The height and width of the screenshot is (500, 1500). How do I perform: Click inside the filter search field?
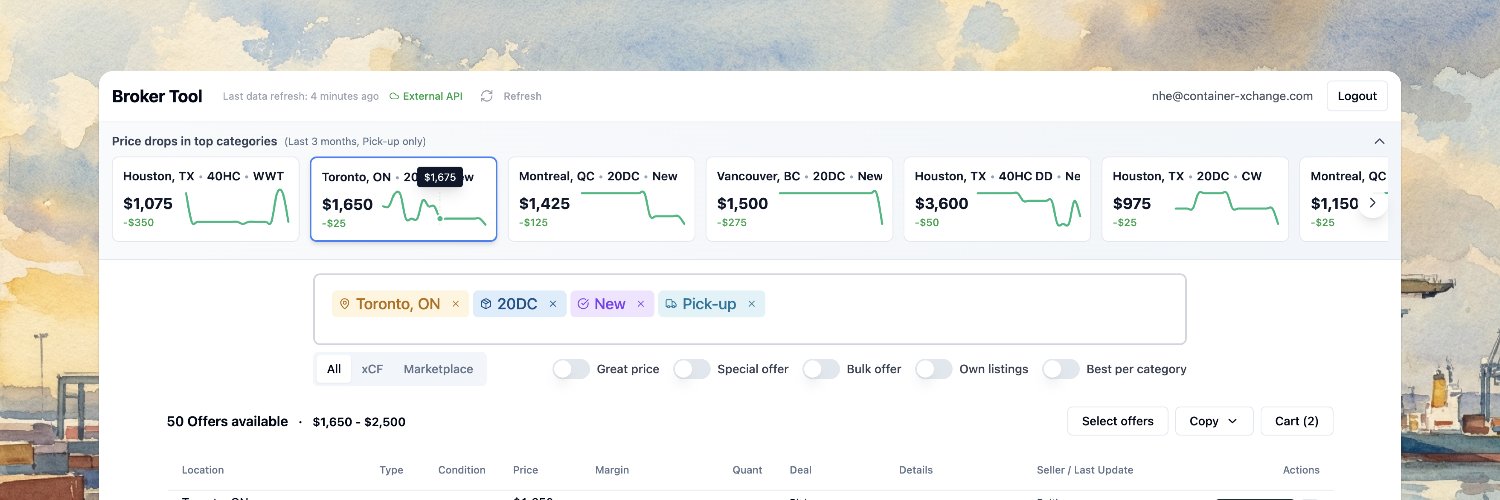(x=750, y=309)
